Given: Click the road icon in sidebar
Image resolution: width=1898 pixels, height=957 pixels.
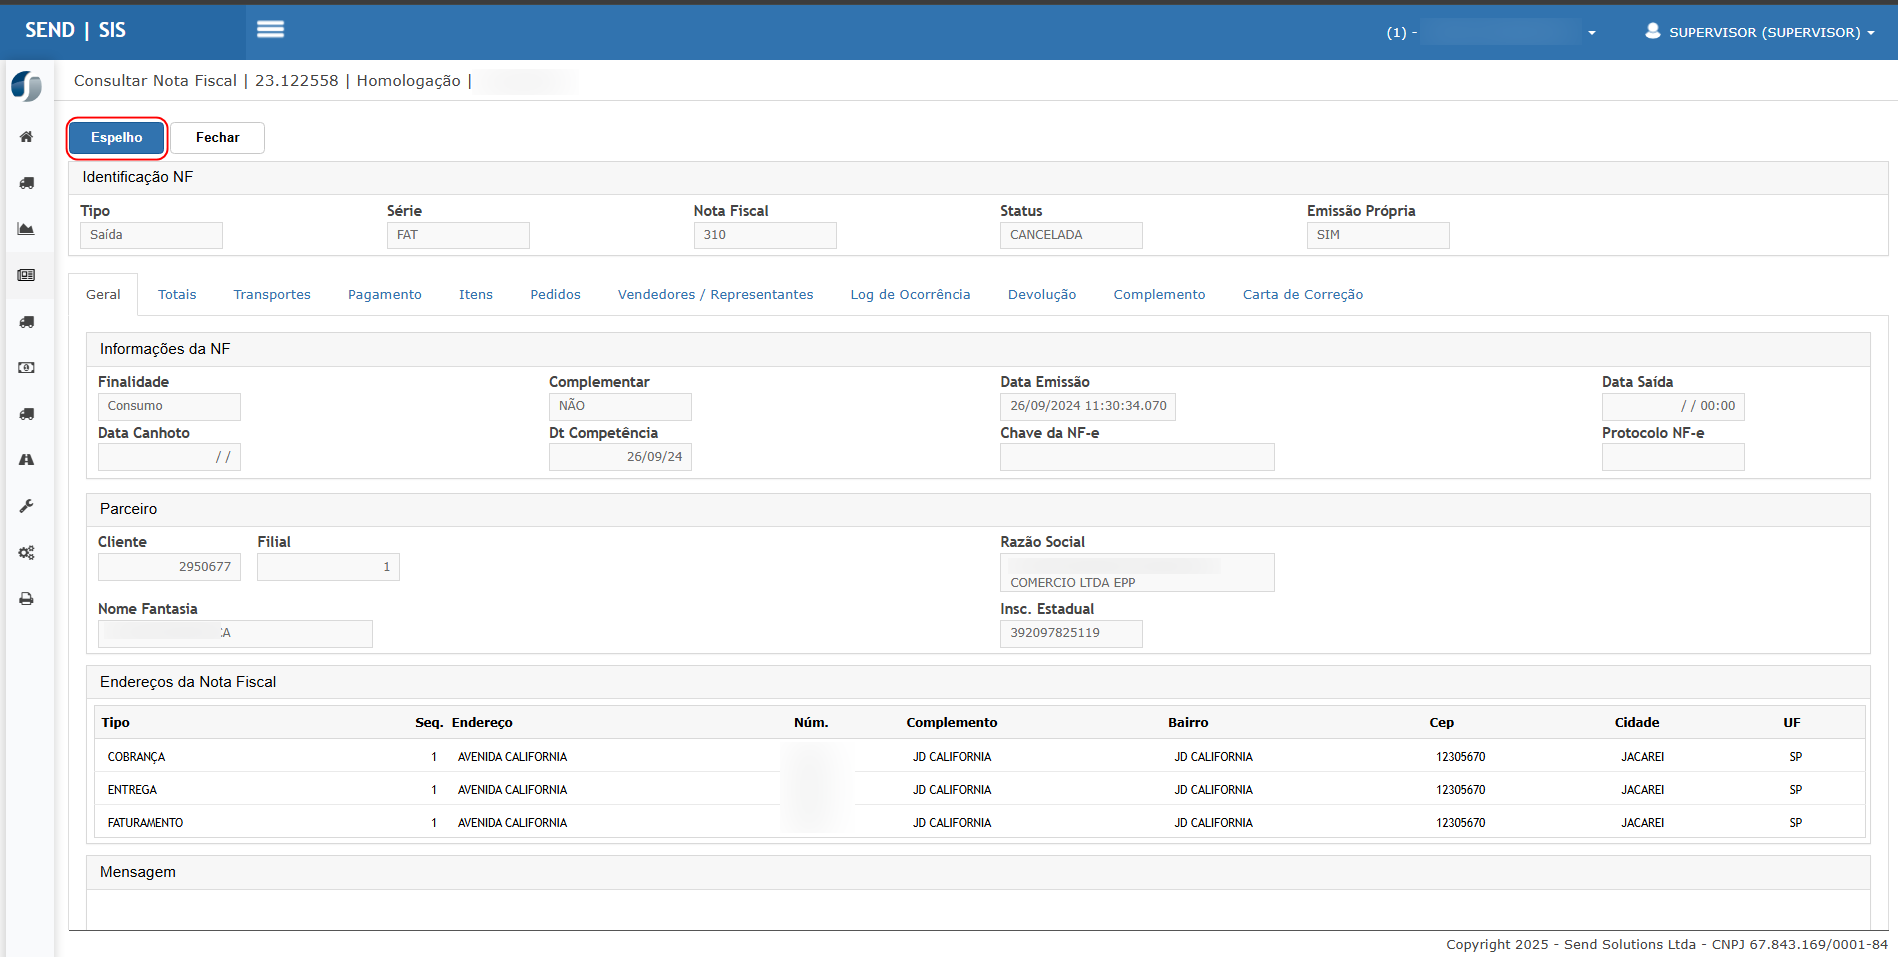Looking at the screenshot, I should coord(27,460).
